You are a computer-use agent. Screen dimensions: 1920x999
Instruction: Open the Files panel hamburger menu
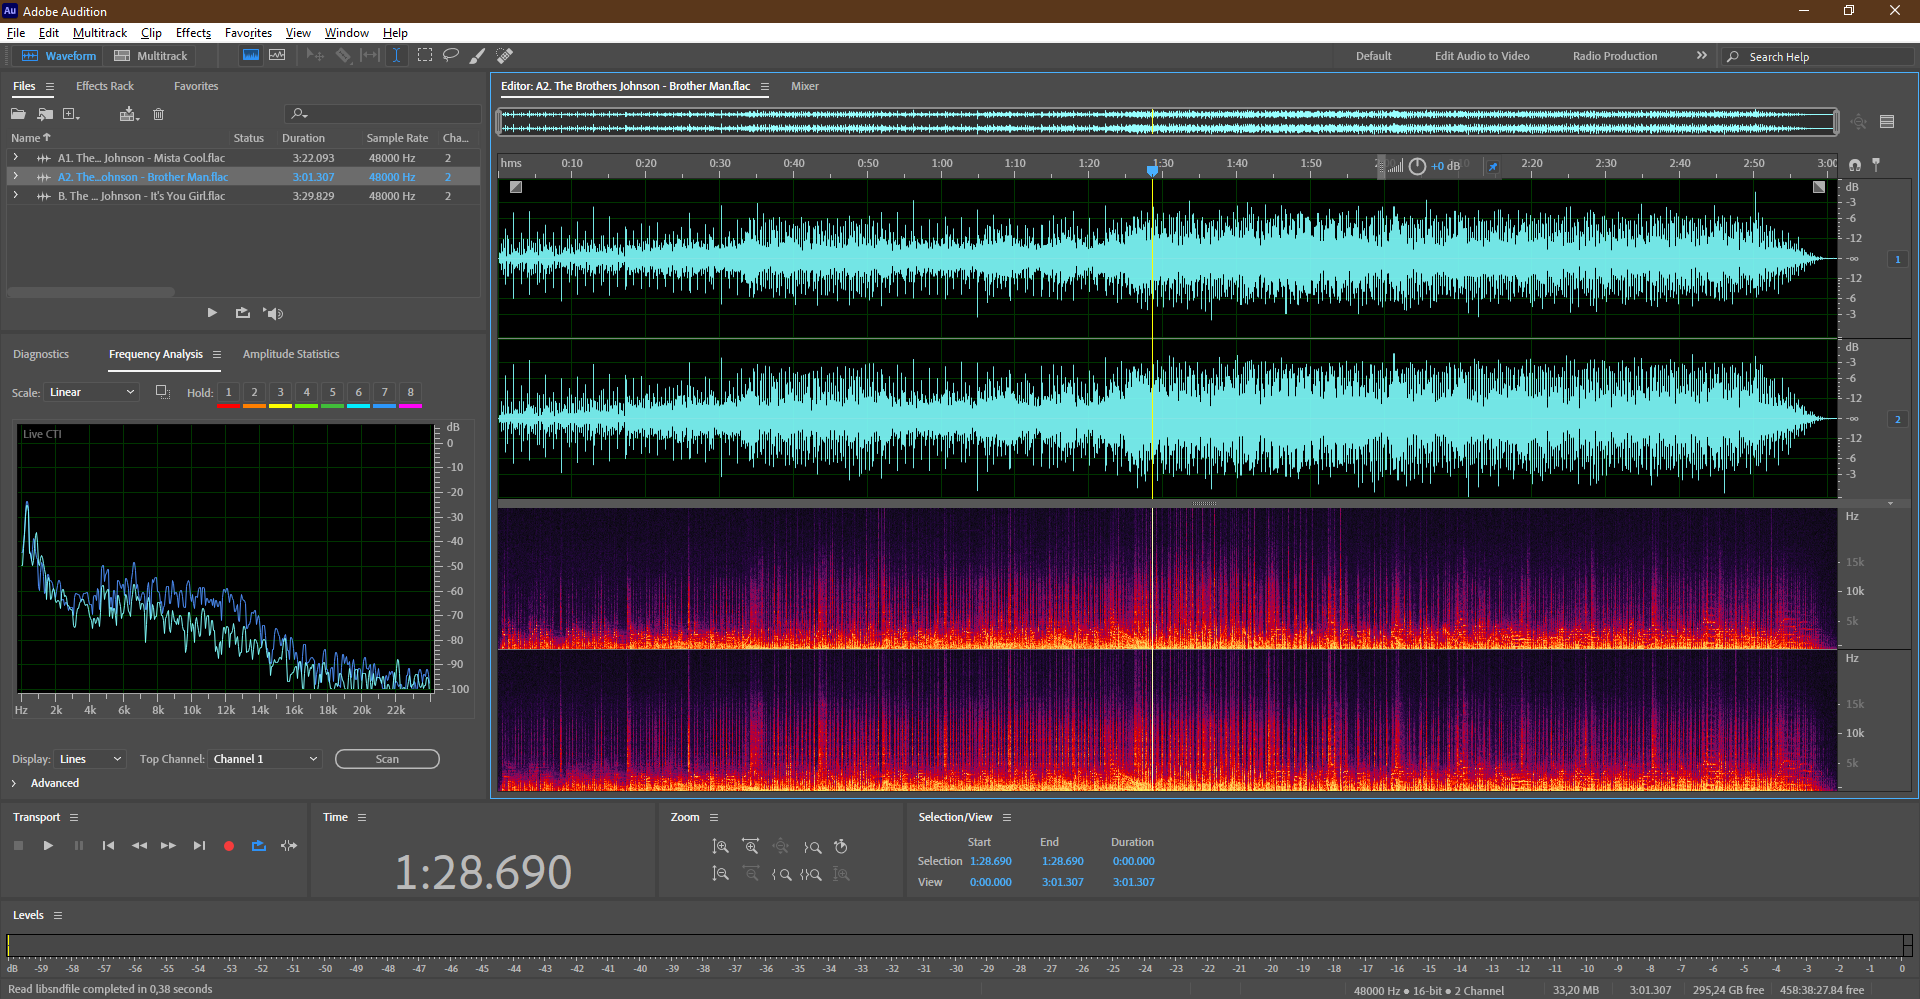click(50, 87)
